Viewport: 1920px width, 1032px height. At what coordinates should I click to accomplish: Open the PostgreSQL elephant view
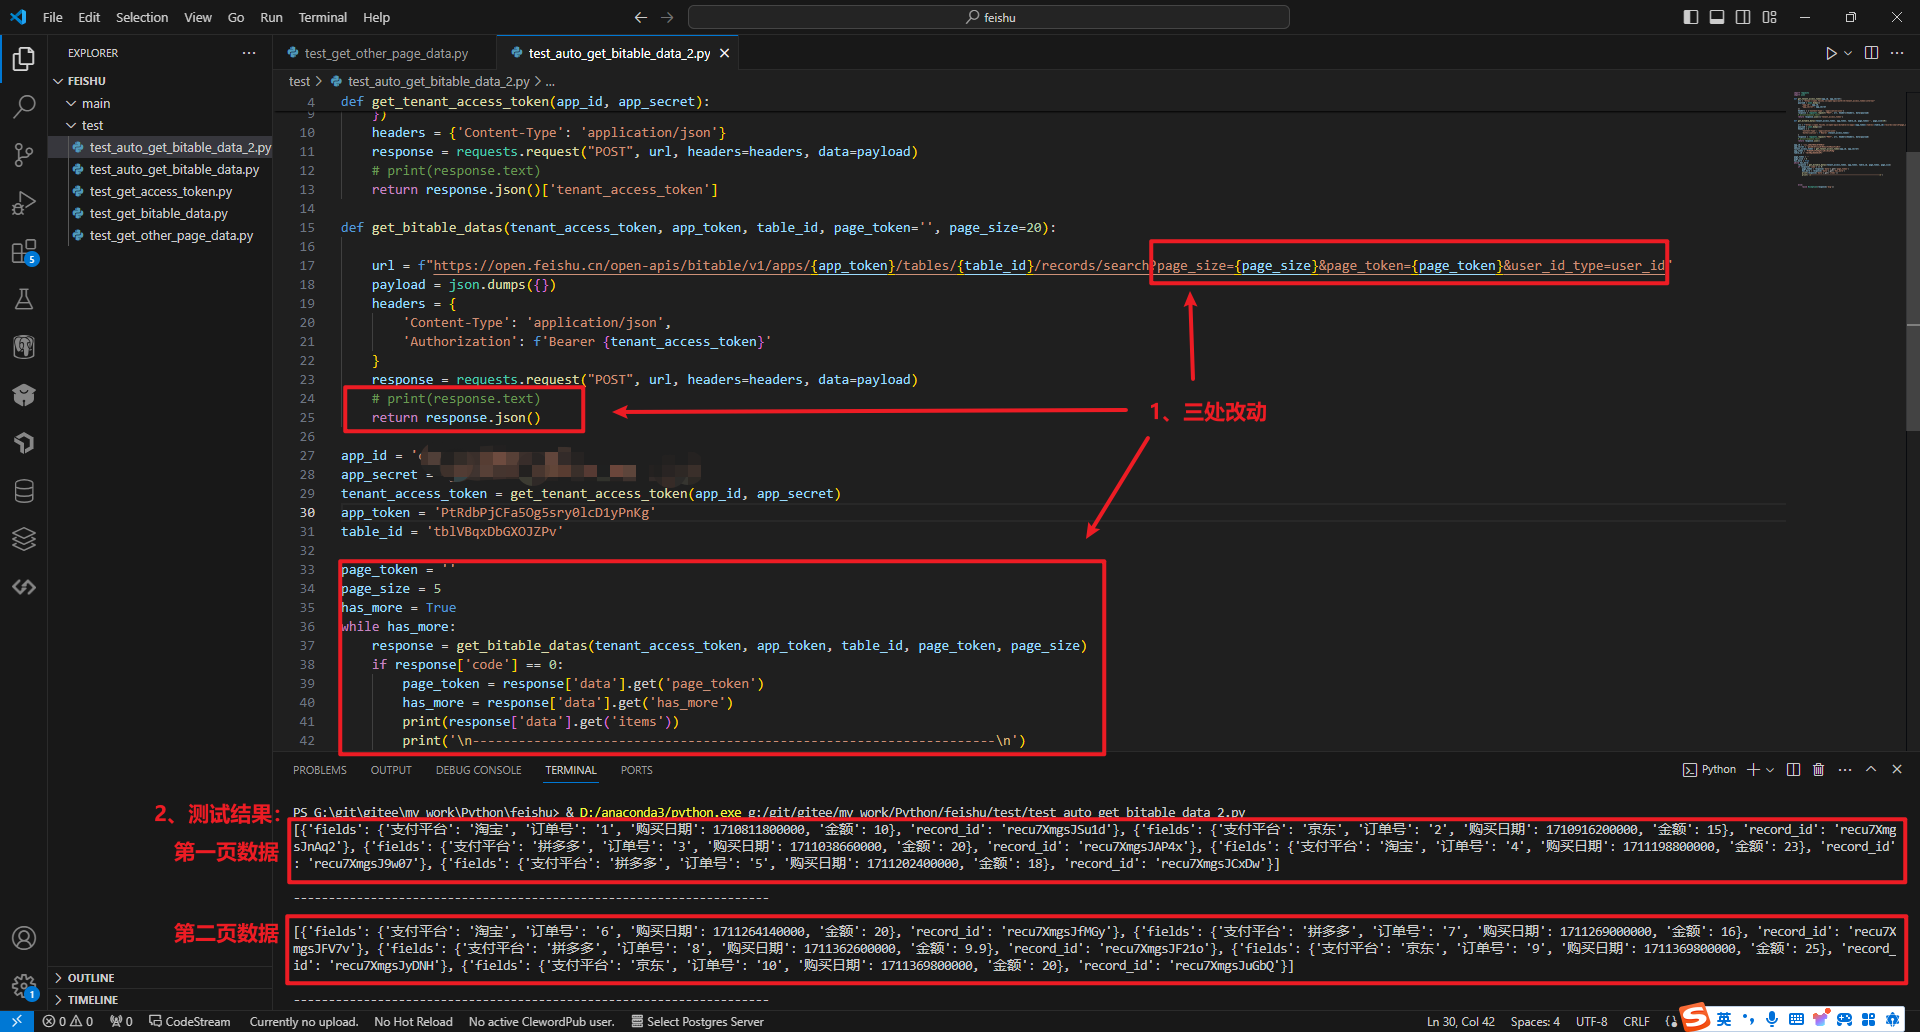pos(24,347)
